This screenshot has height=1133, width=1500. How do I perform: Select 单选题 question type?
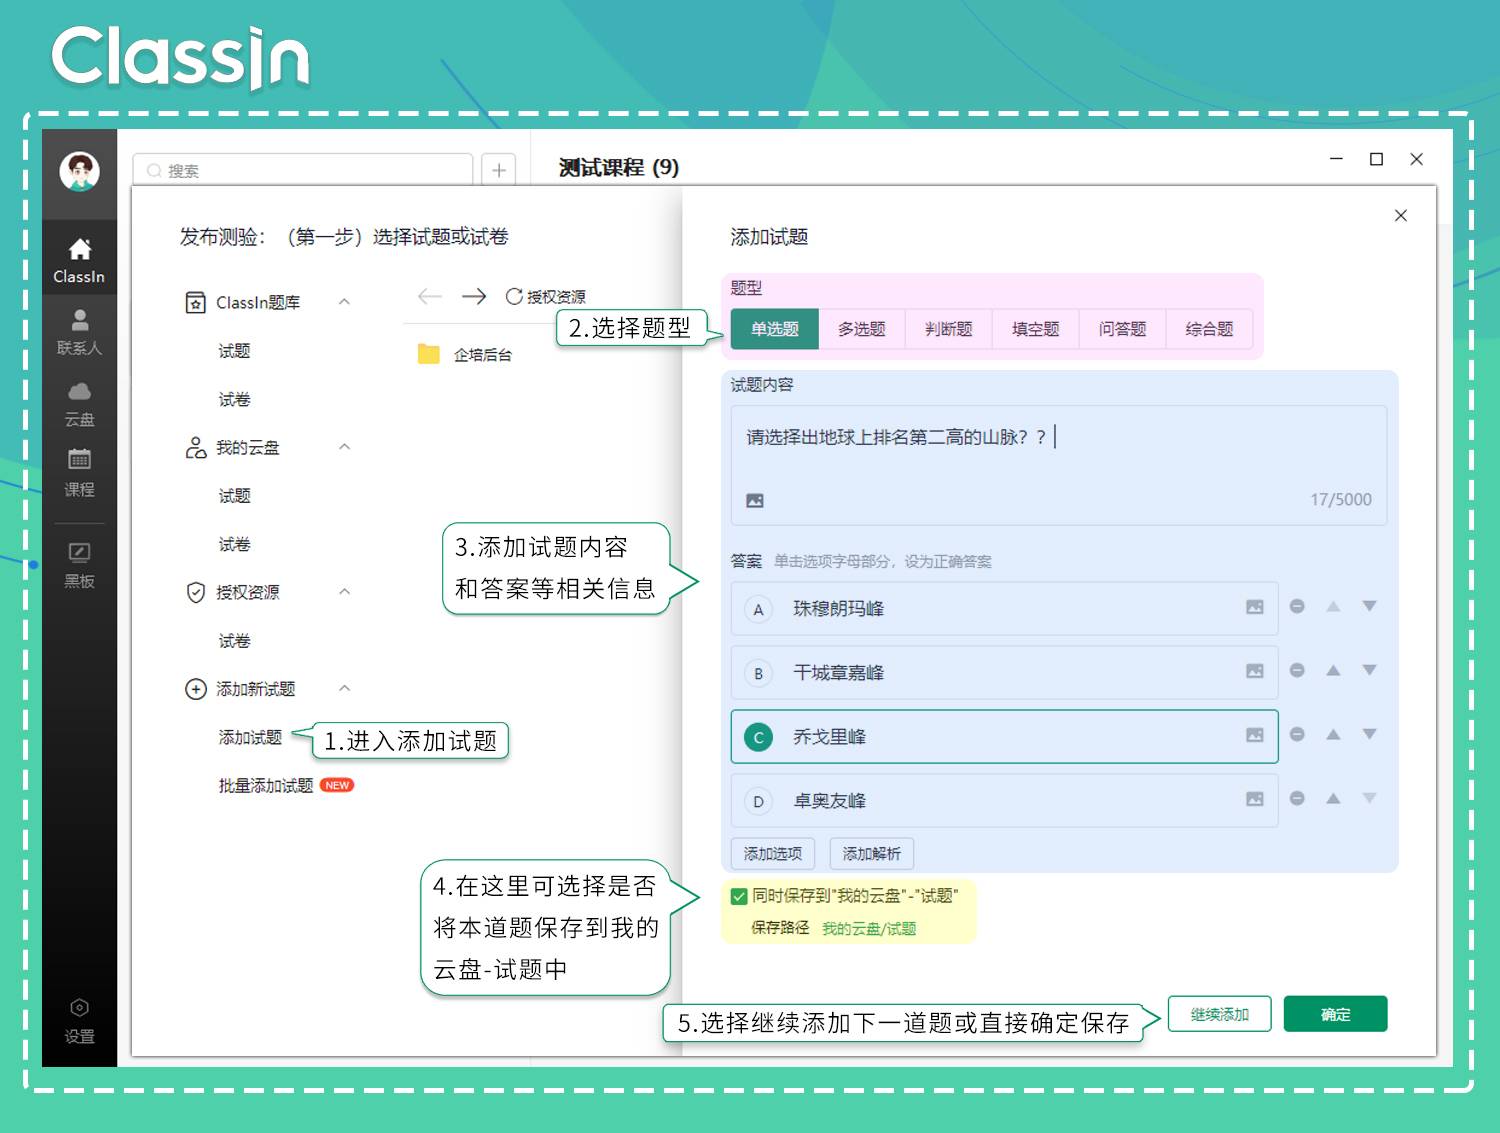click(x=775, y=329)
